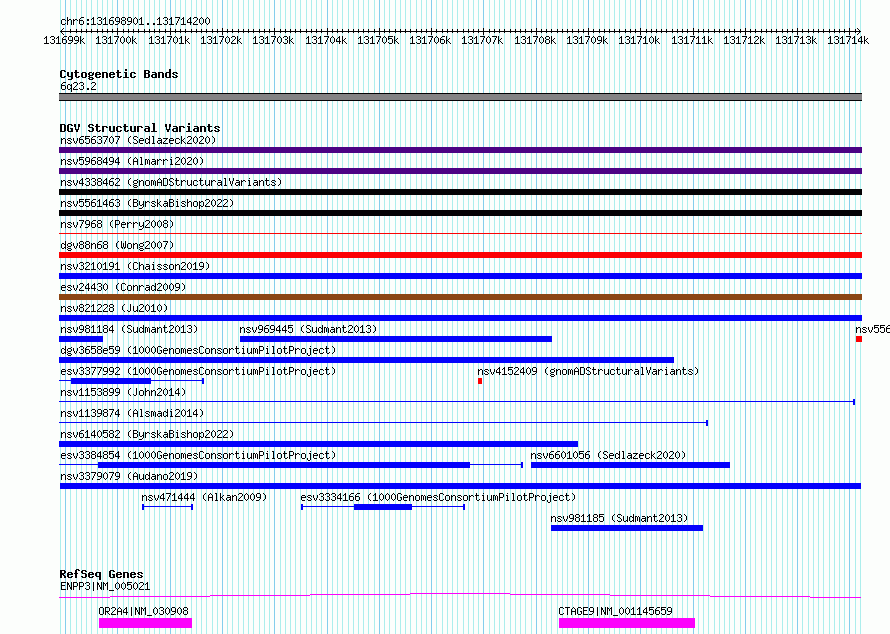This screenshot has height=634, width=890.
Task: Click the Cytogenetic Bands track heading
Action: tap(119, 74)
